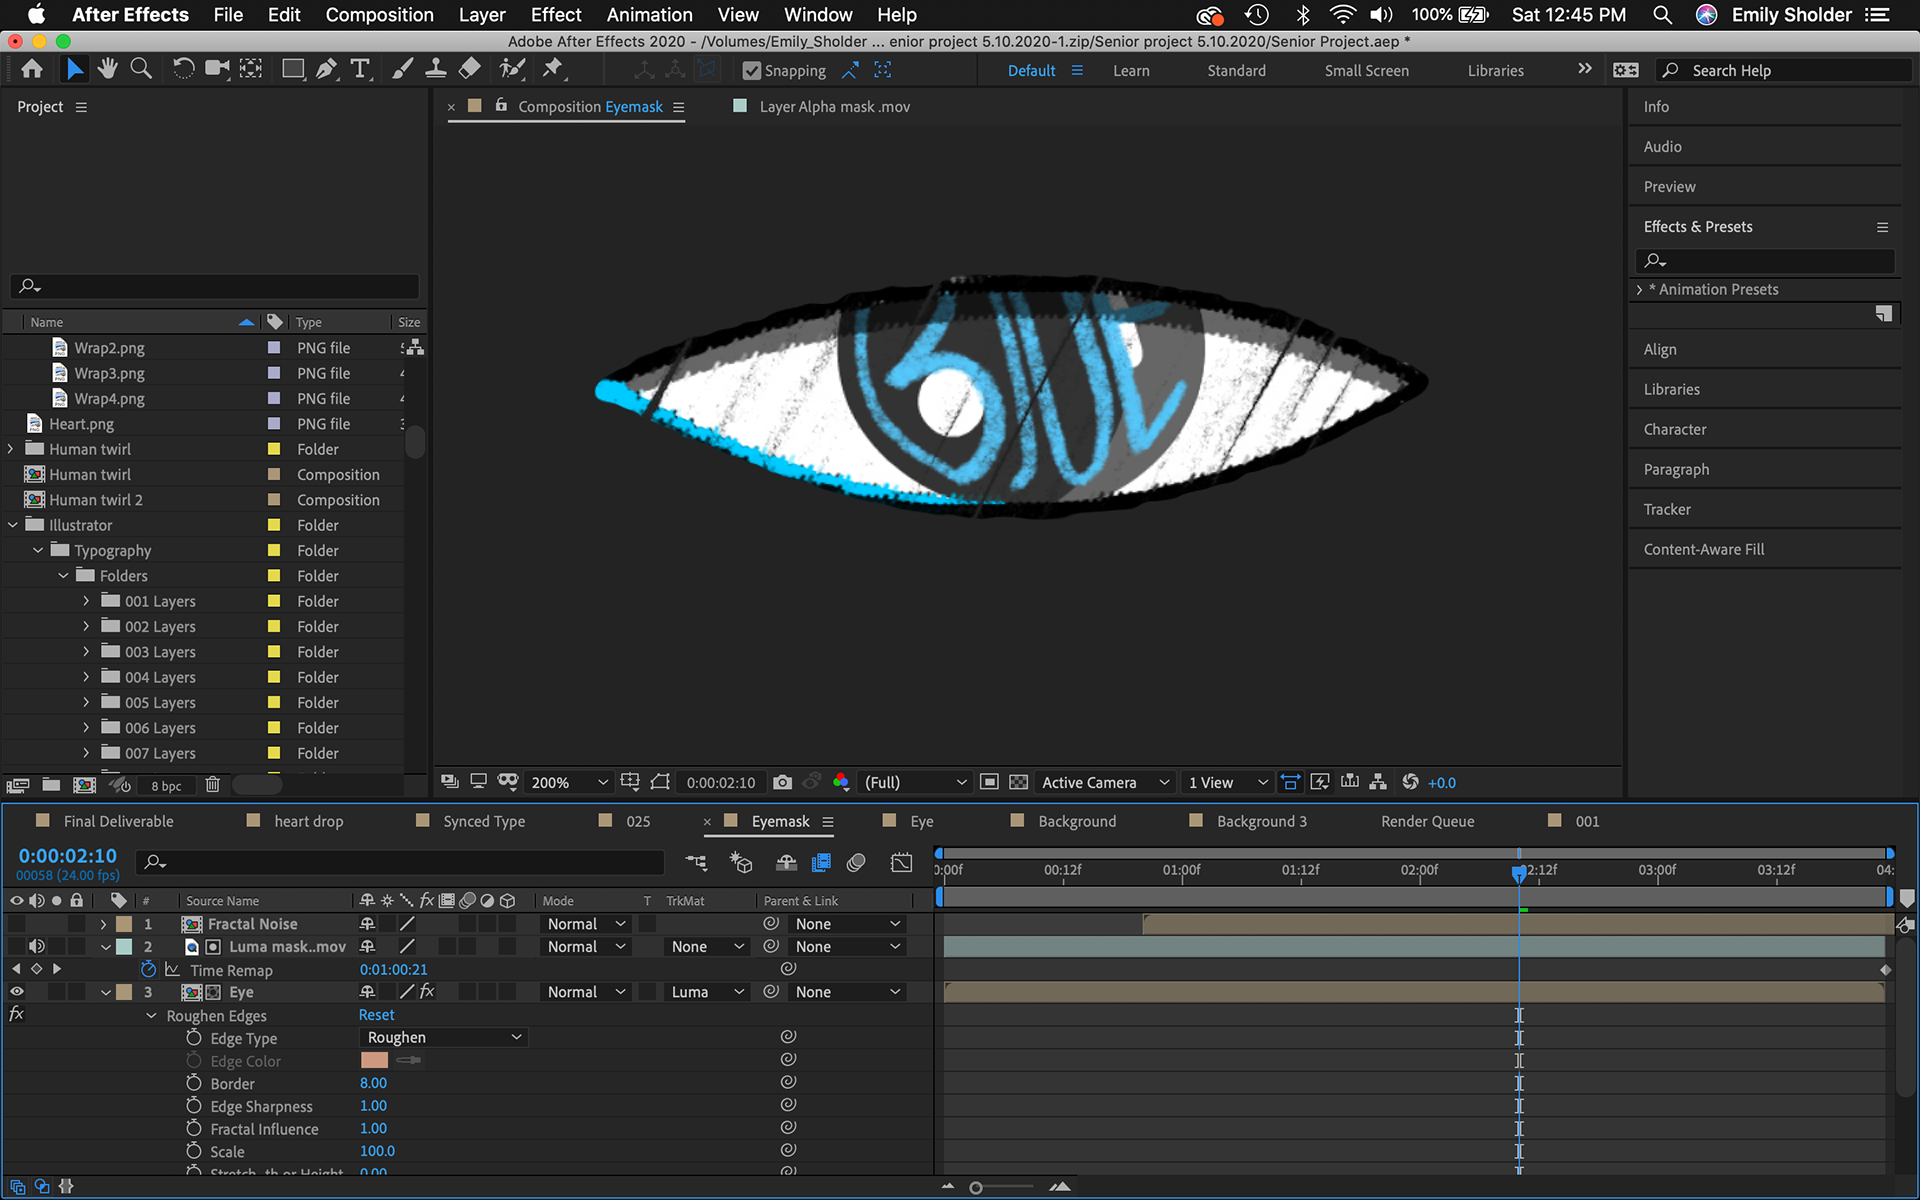Viewport: 1920px width, 1200px height.
Task: Open Luma track matte dropdown for Eye layer
Action: point(707,992)
